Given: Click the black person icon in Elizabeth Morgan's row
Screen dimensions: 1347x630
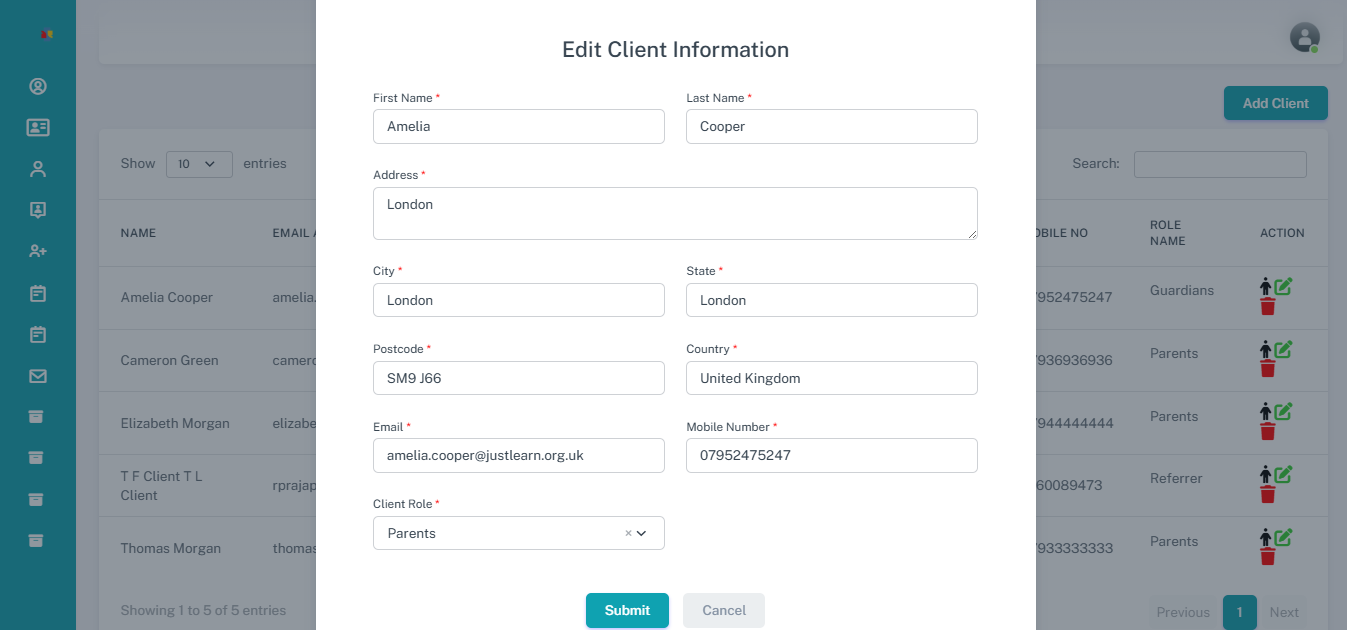Looking at the screenshot, I should tap(1265, 412).
